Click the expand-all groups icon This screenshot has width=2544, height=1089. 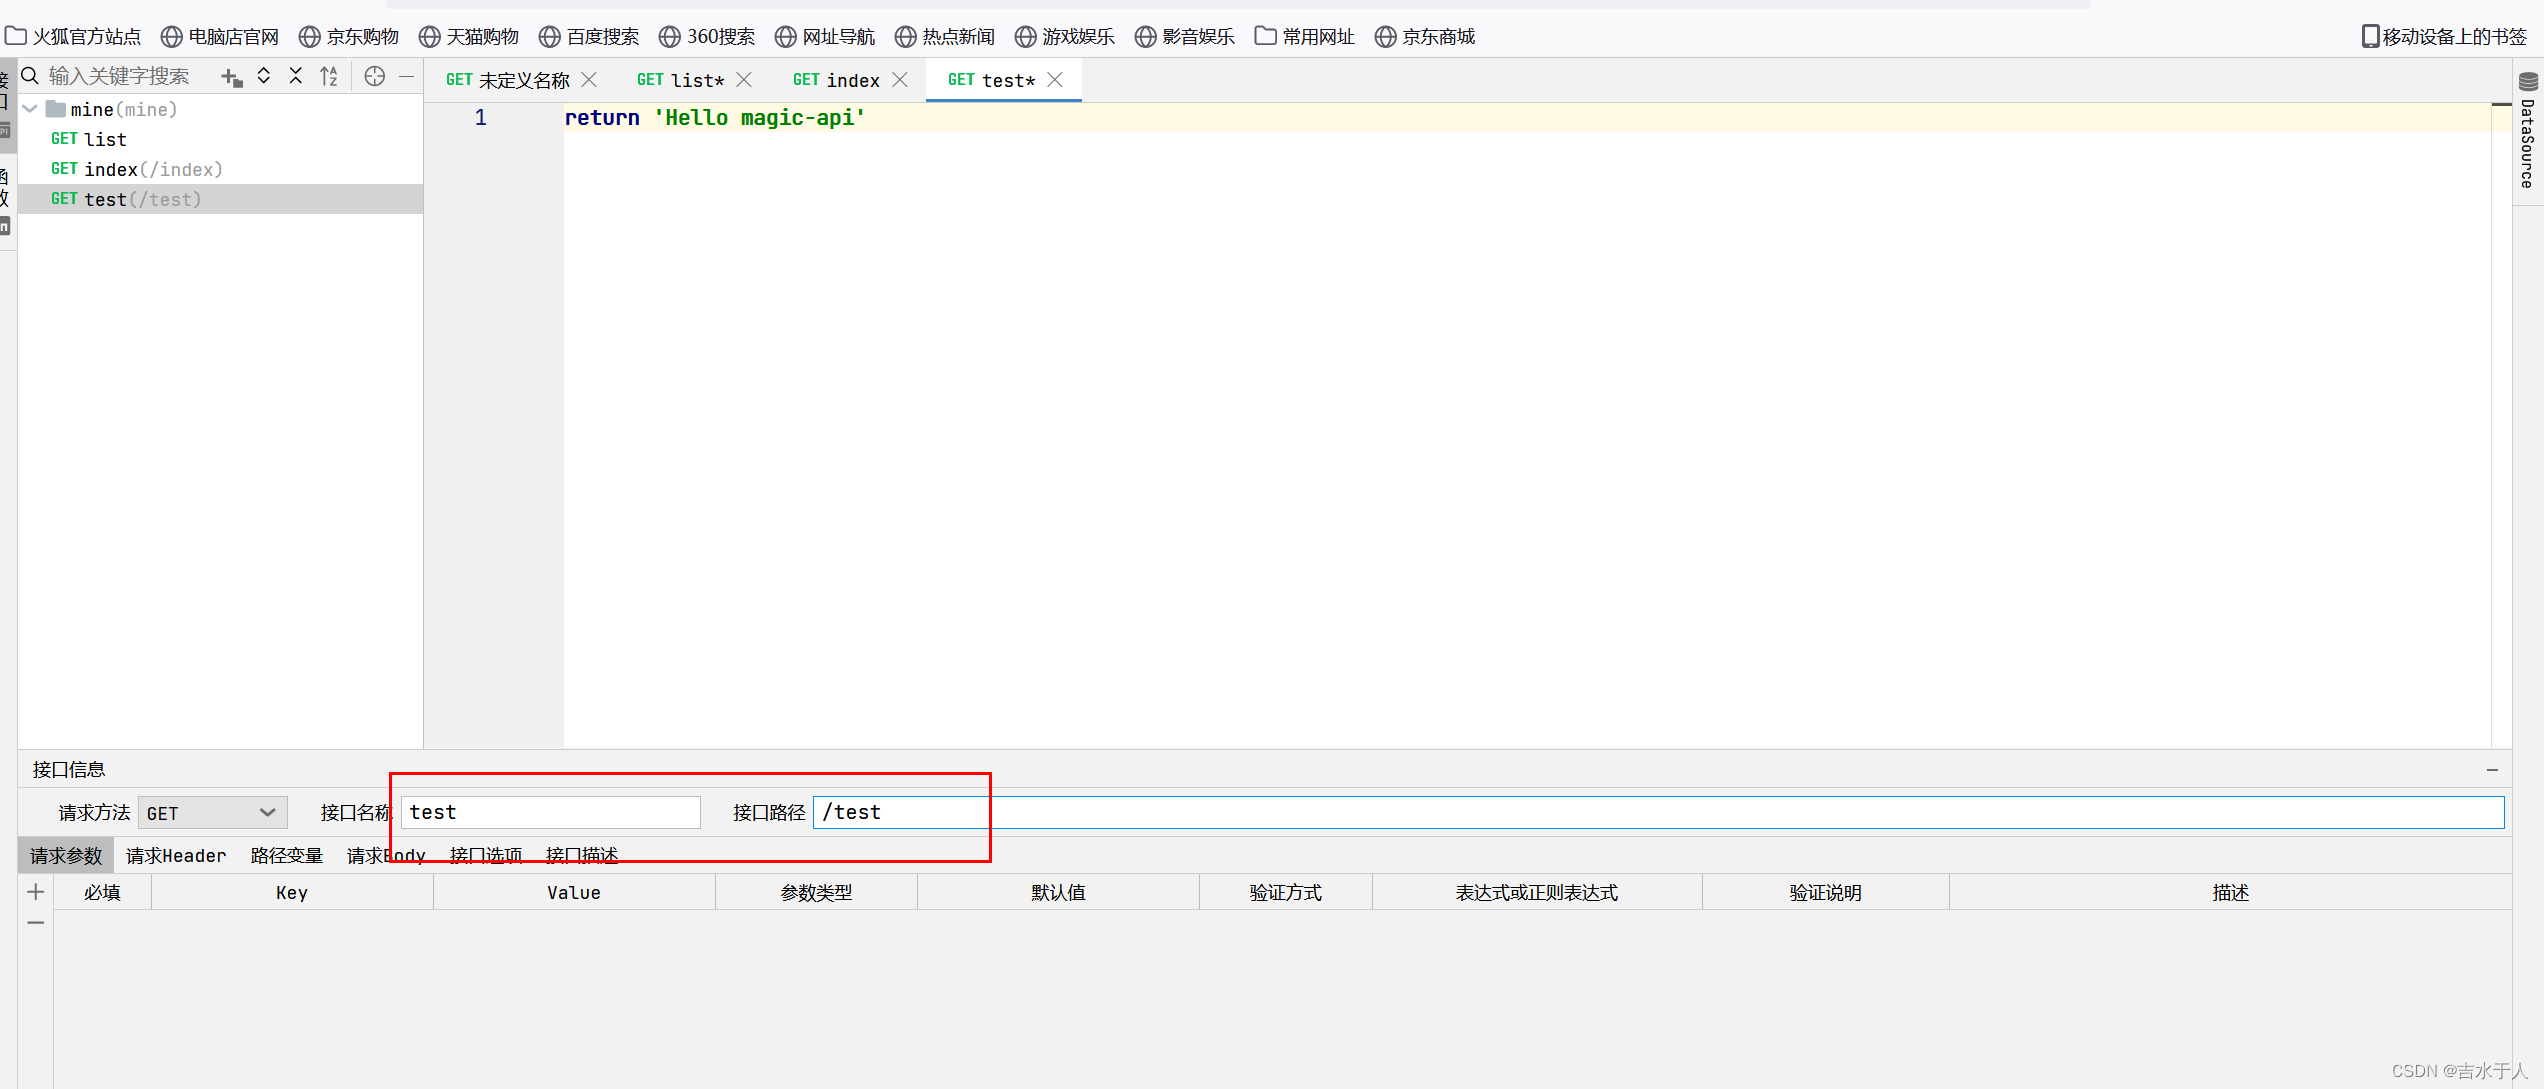pyautogui.click(x=264, y=76)
